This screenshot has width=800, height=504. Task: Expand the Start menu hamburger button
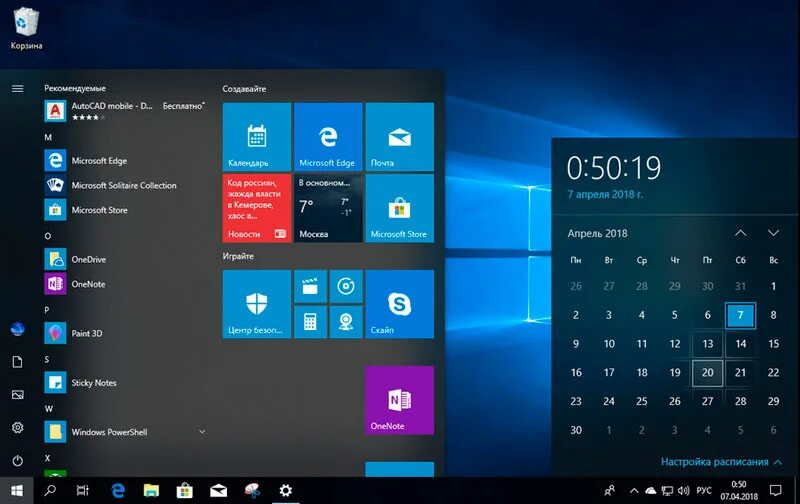pyautogui.click(x=17, y=89)
